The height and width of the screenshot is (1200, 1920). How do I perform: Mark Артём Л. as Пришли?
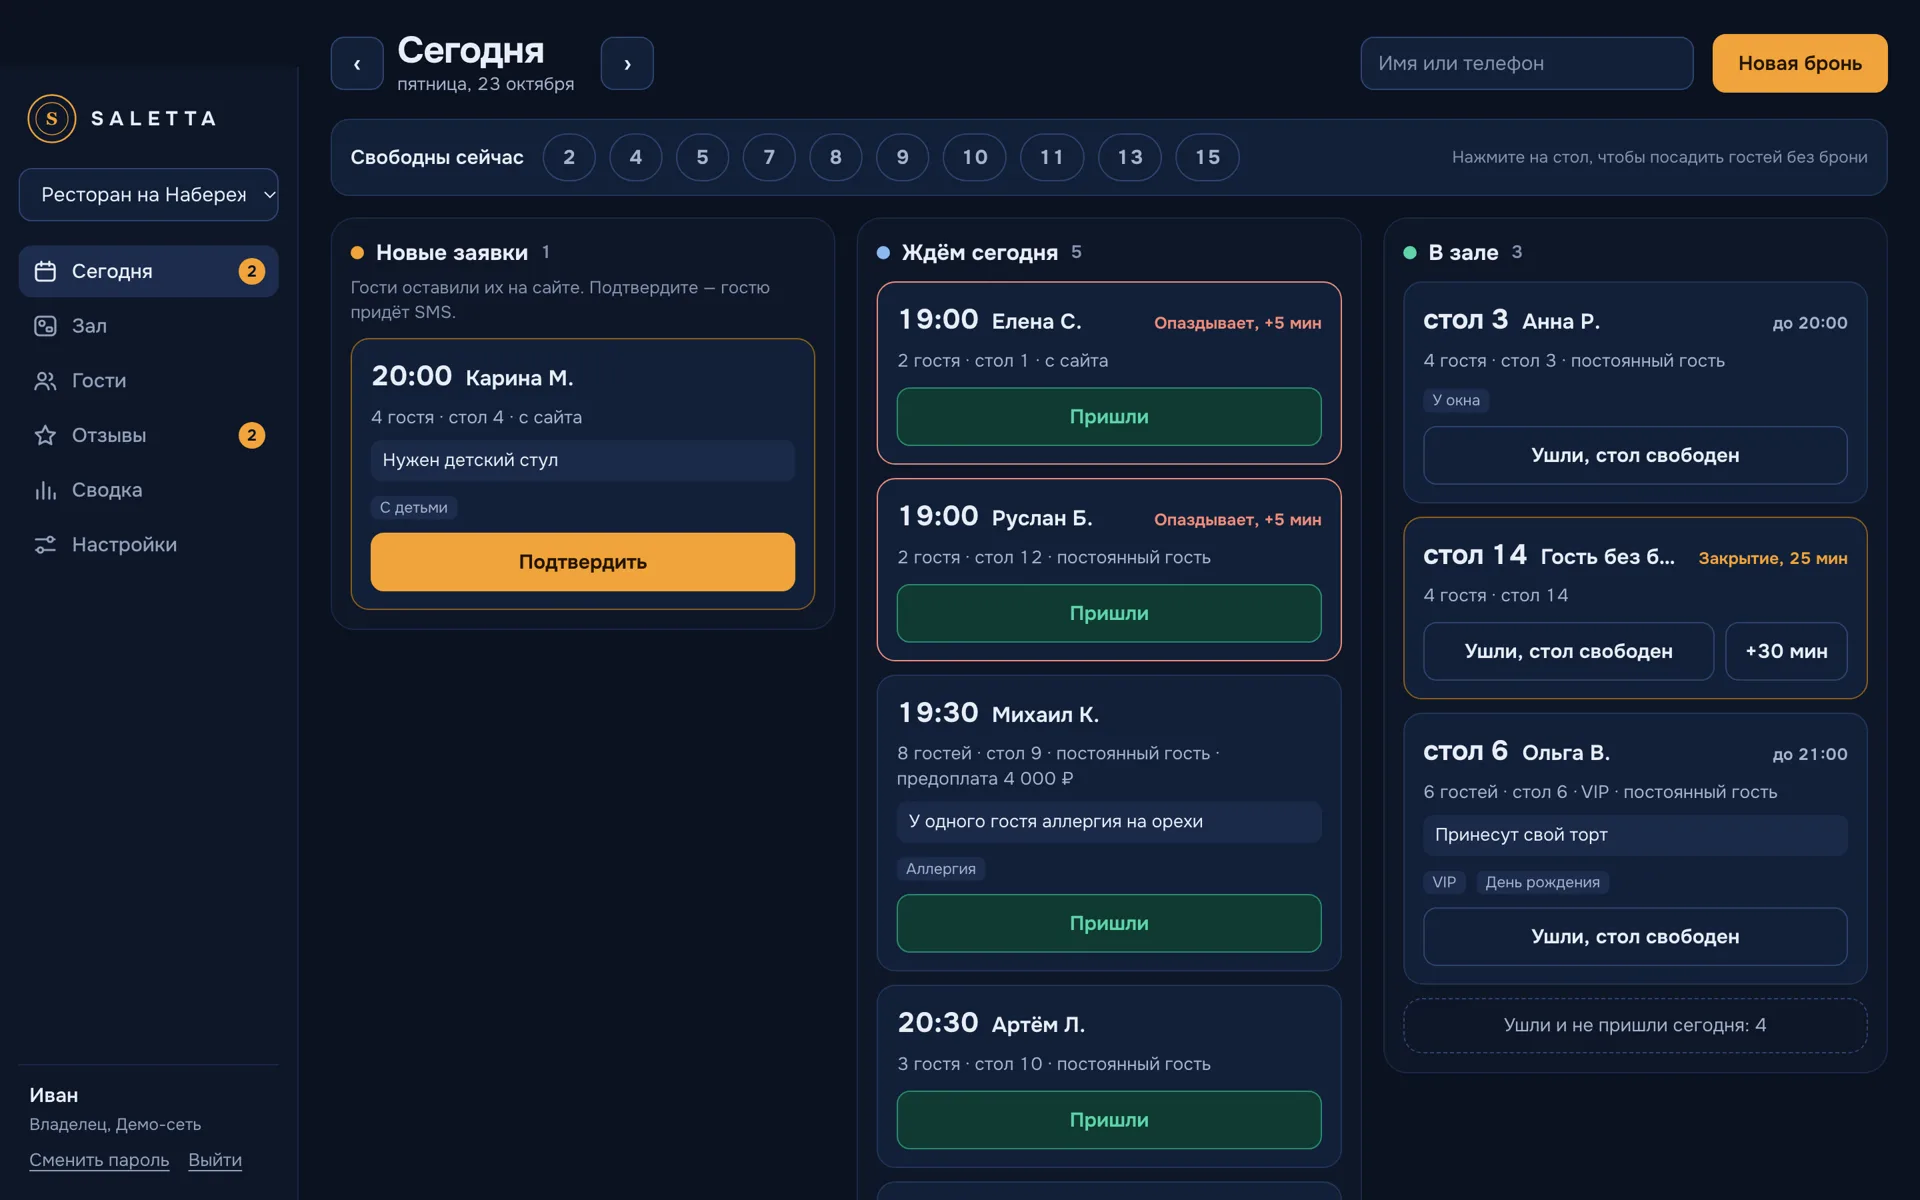[1109, 1120]
